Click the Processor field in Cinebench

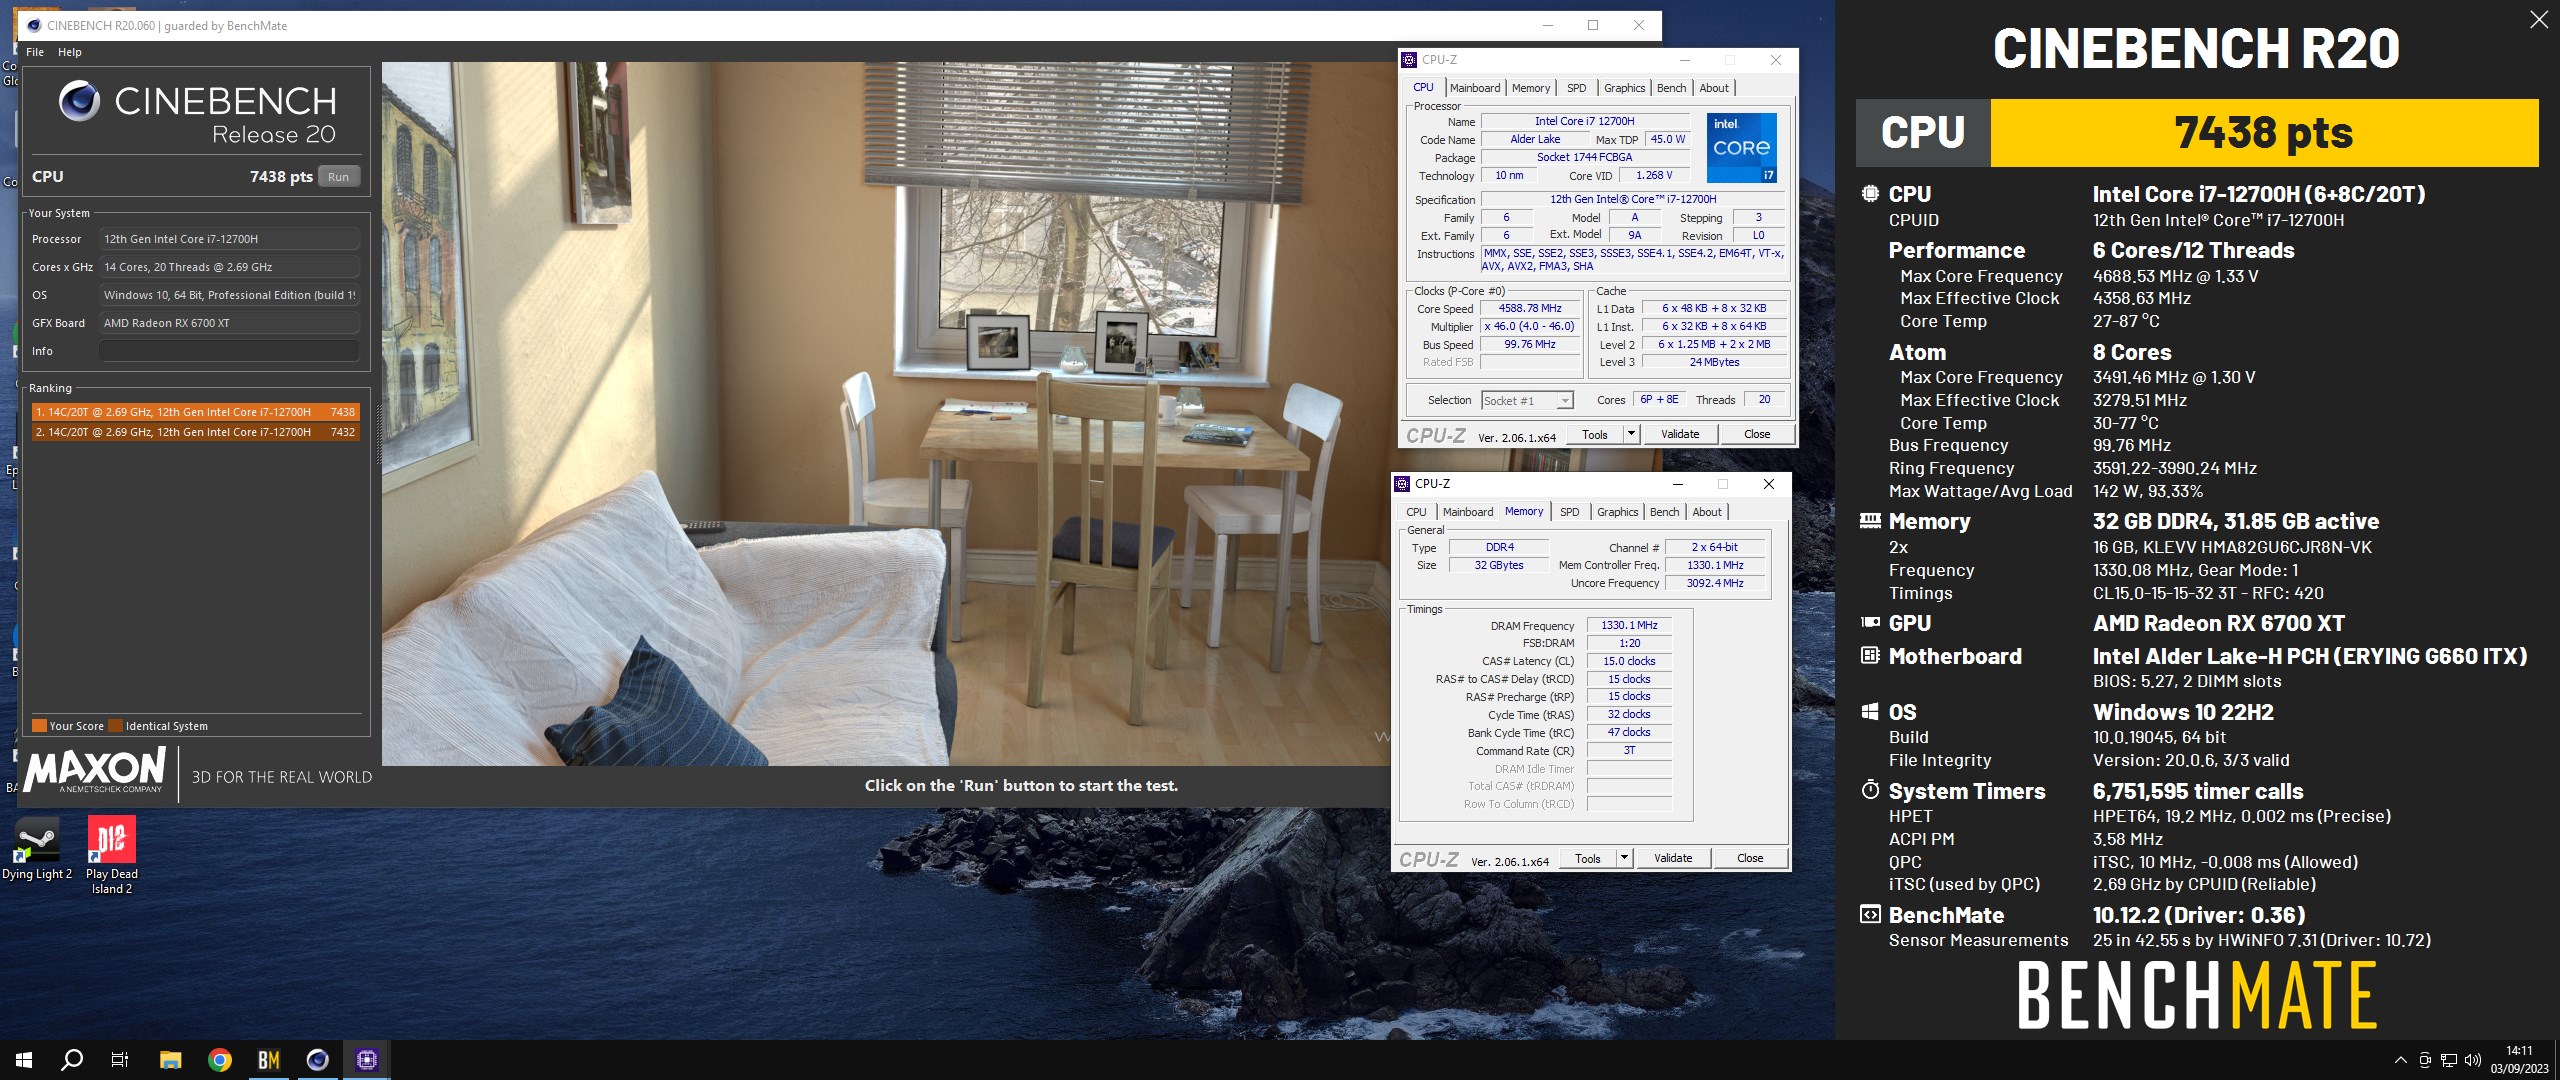(229, 239)
